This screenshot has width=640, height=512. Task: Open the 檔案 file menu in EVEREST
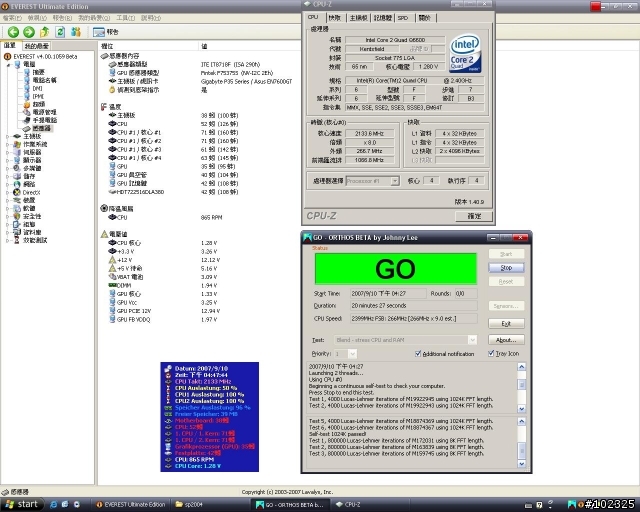(x=12, y=18)
